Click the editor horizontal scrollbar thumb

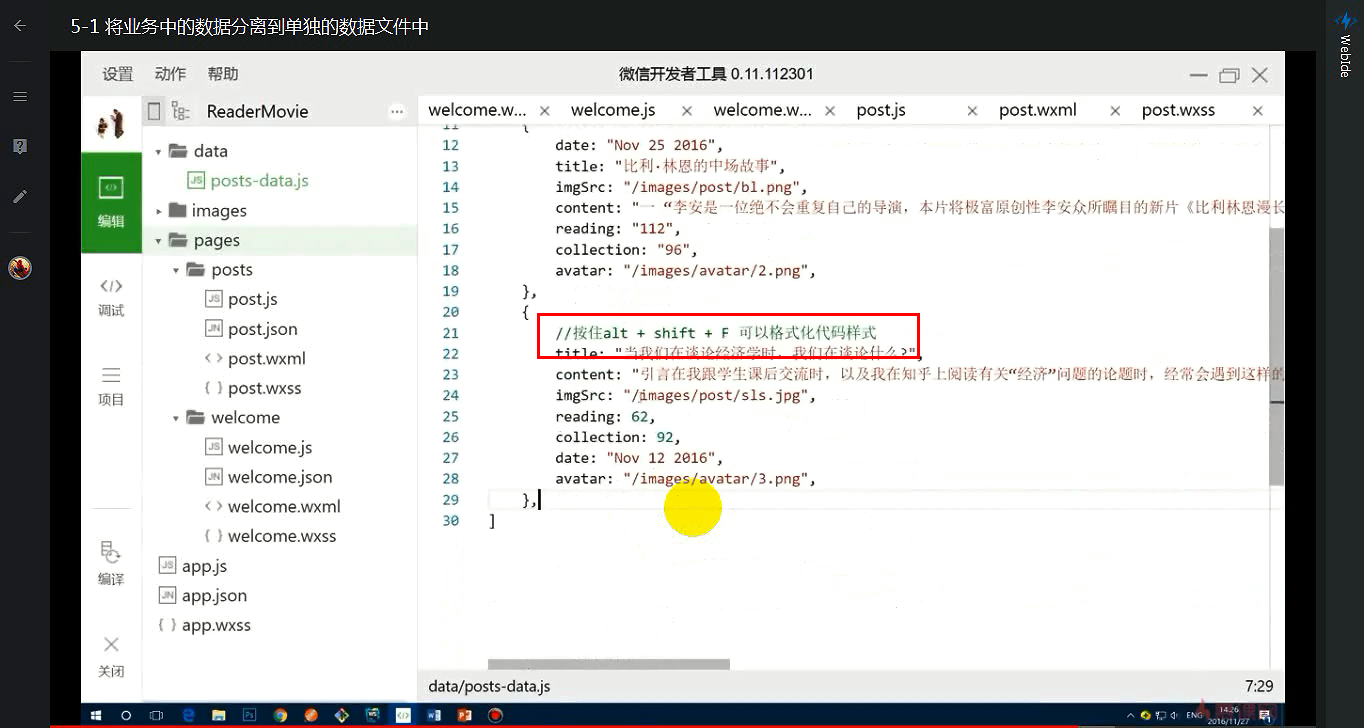pos(608,664)
